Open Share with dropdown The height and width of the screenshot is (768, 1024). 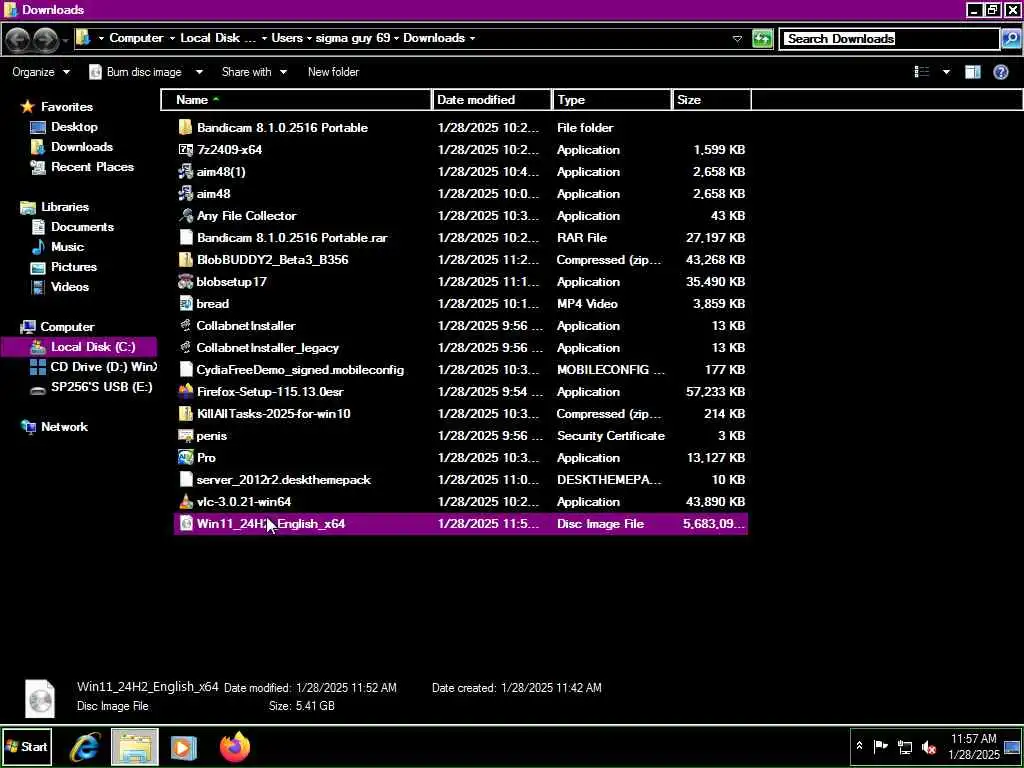(254, 72)
